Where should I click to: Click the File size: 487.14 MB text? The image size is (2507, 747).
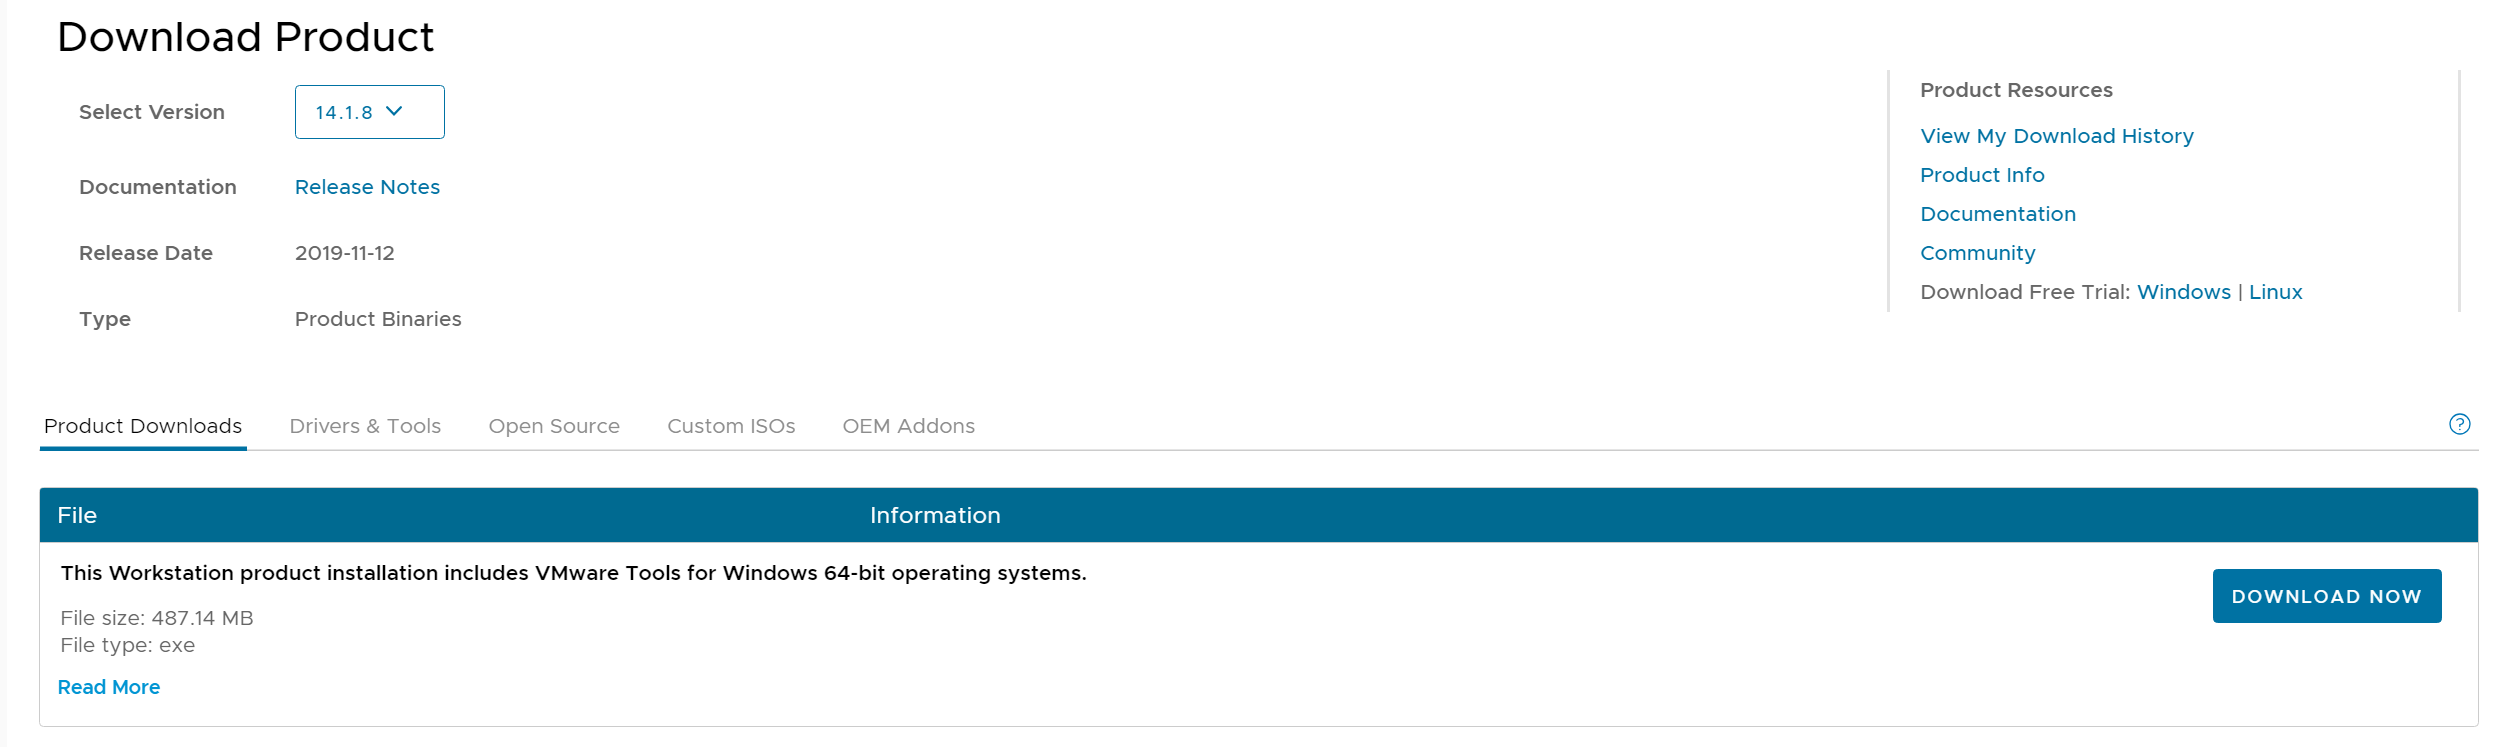157,618
